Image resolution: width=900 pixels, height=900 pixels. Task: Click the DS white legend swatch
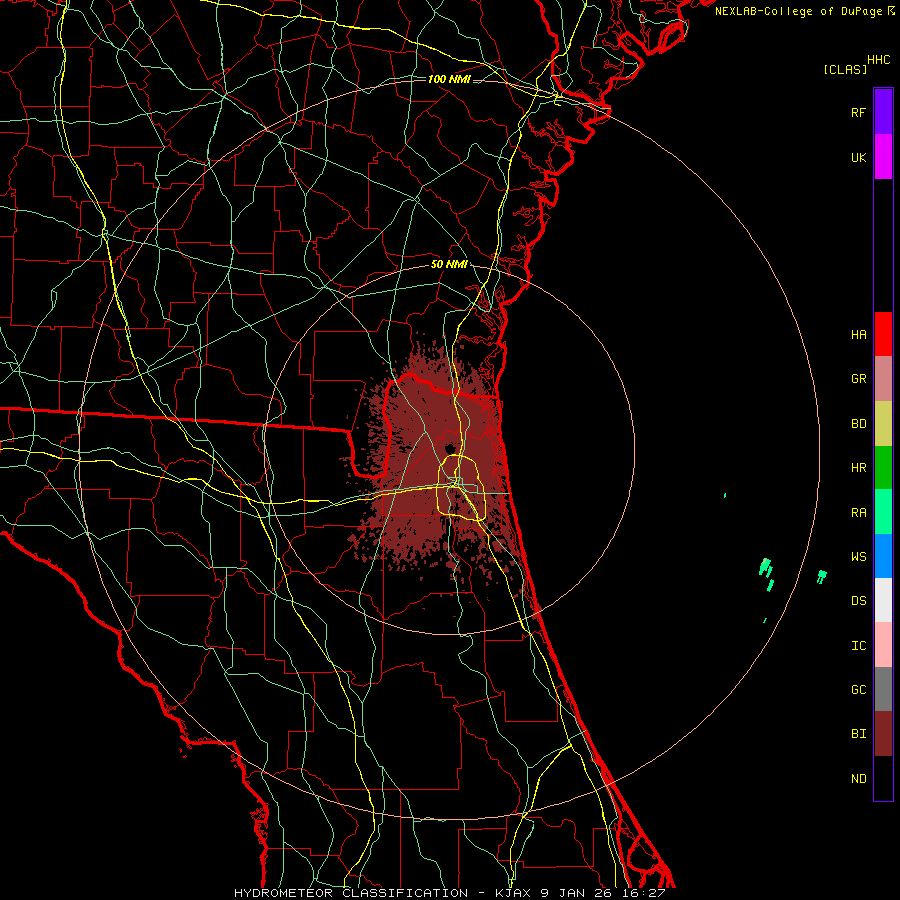pyautogui.click(x=883, y=600)
